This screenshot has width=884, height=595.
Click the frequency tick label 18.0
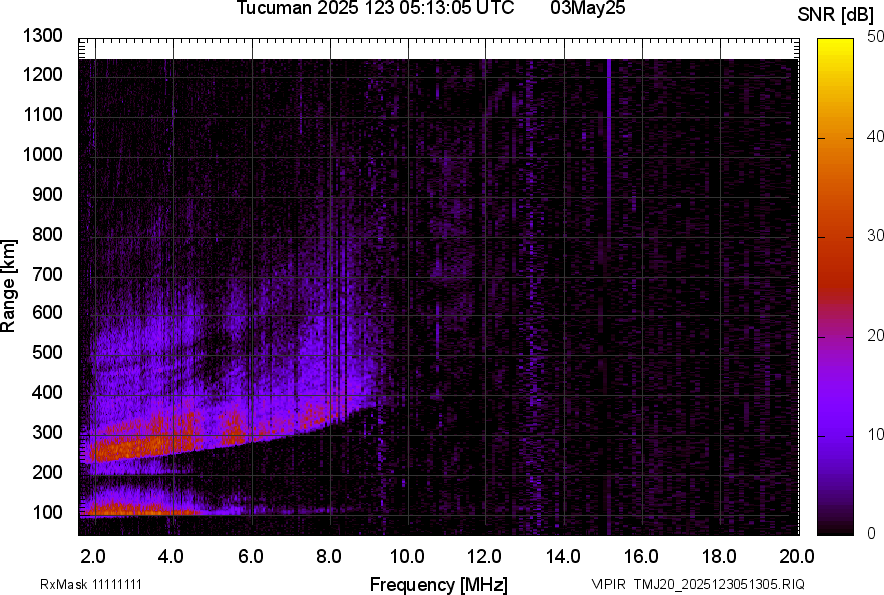click(719, 557)
